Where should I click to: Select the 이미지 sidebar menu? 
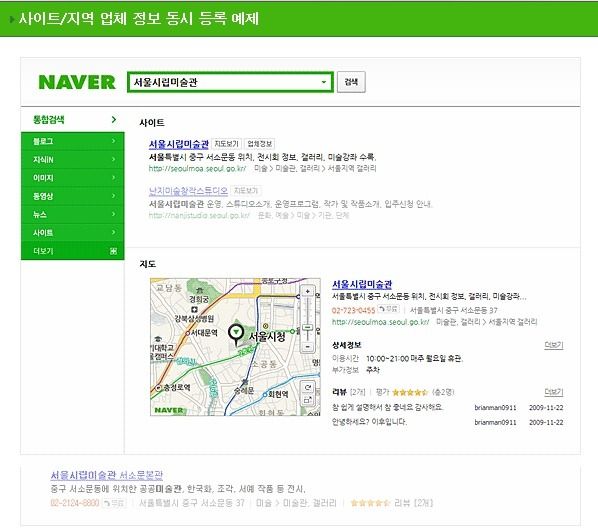pyautogui.click(x=72, y=178)
